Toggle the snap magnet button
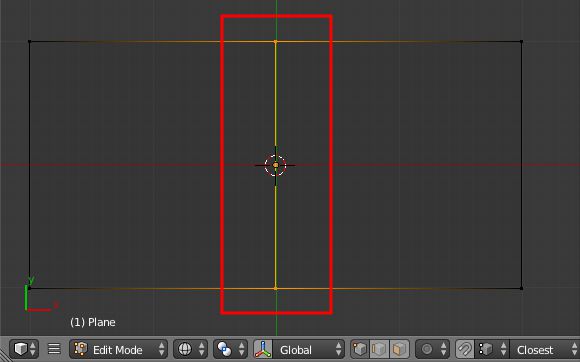Viewport: 580px width, 362px height. tap(465, 349)
